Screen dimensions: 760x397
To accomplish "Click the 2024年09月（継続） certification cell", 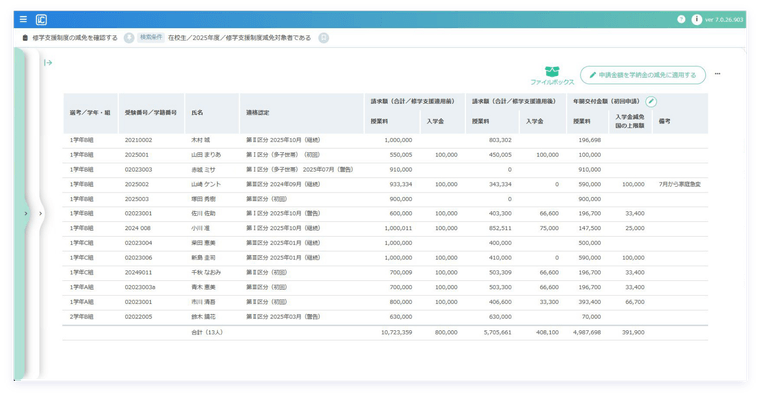I will click(283, 184).
